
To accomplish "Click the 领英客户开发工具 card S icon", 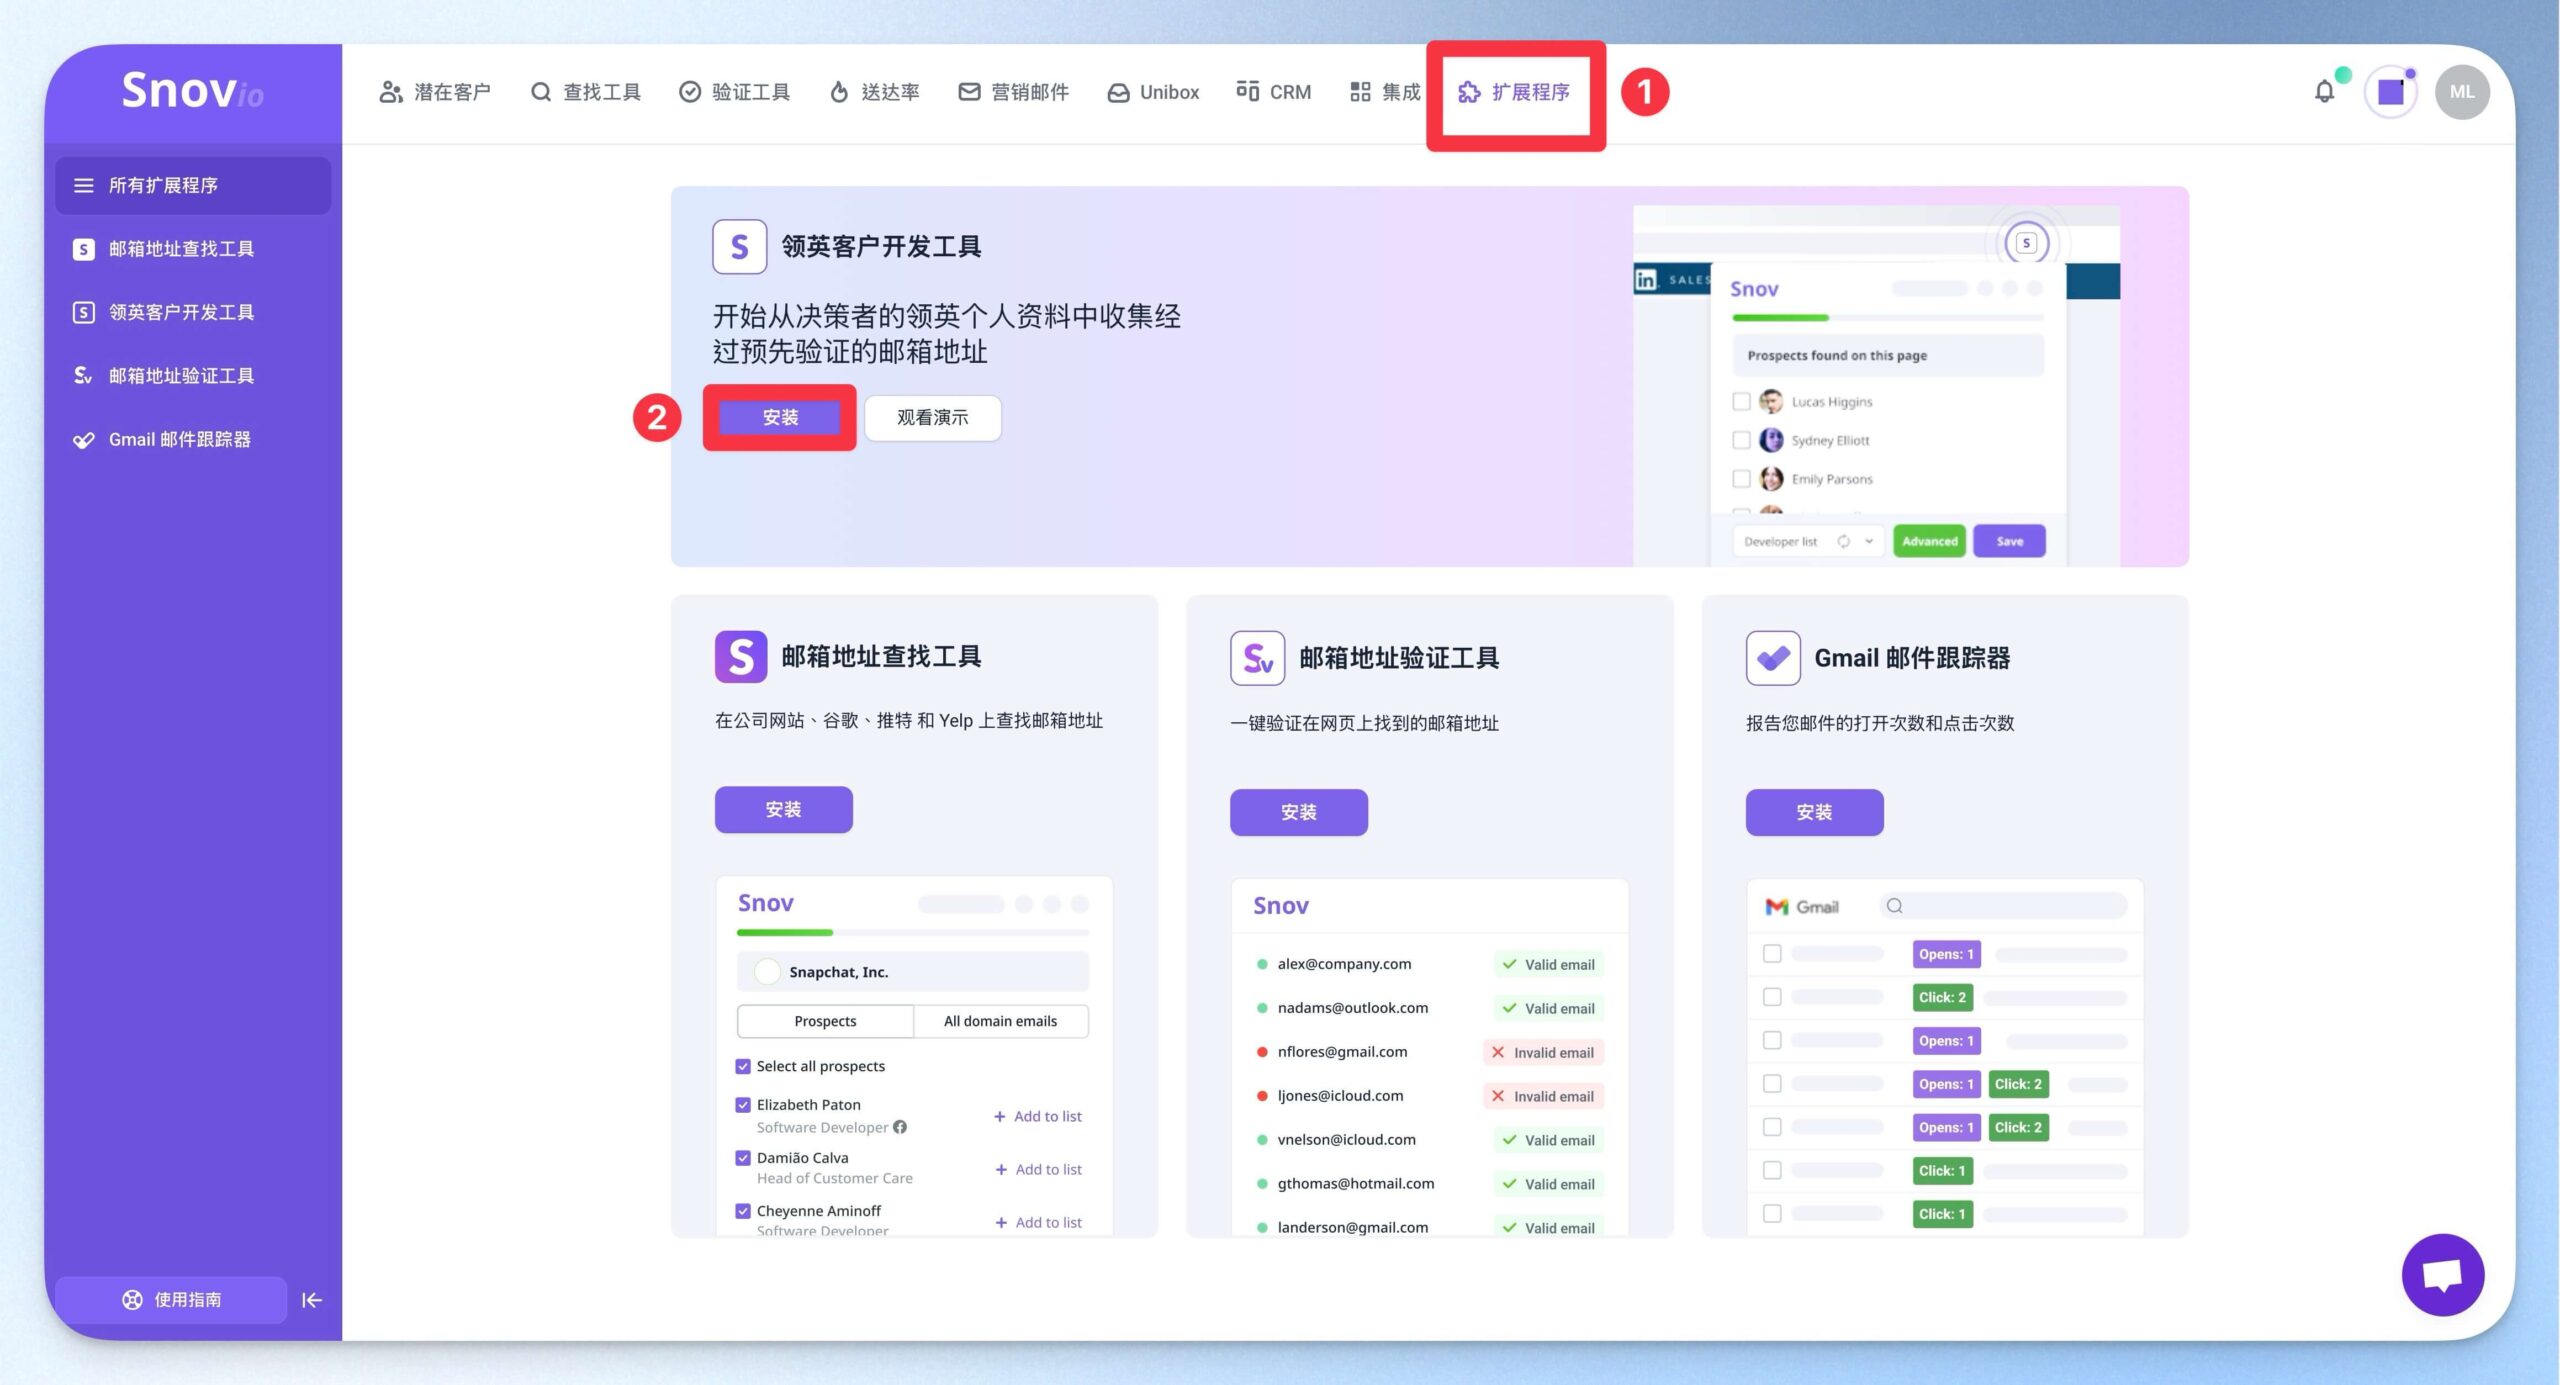I will [x=739, y=246].
